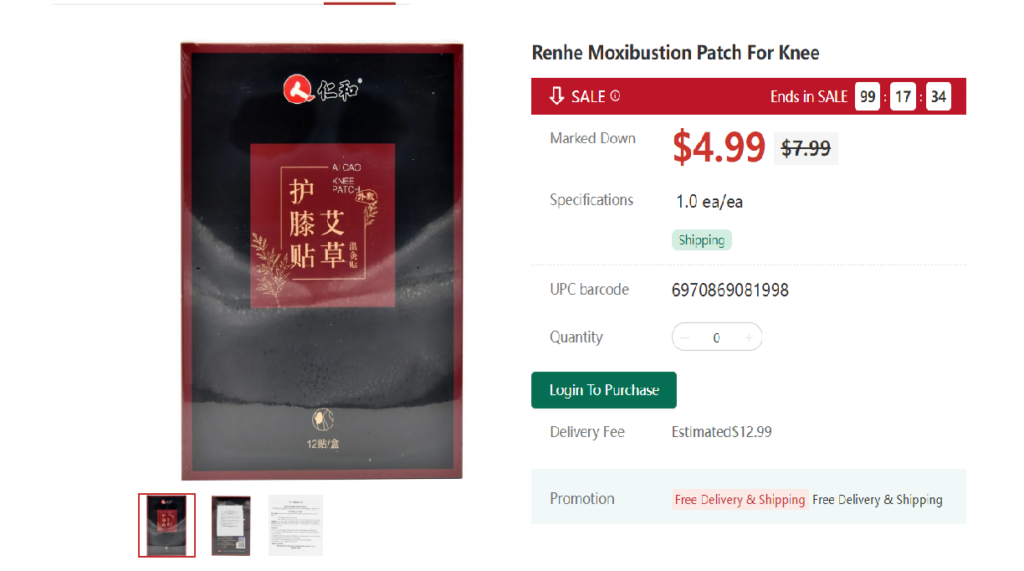Click the down-arrow sale icon
This screenshot has height=571, width=1024.
[x=556, y=96]
